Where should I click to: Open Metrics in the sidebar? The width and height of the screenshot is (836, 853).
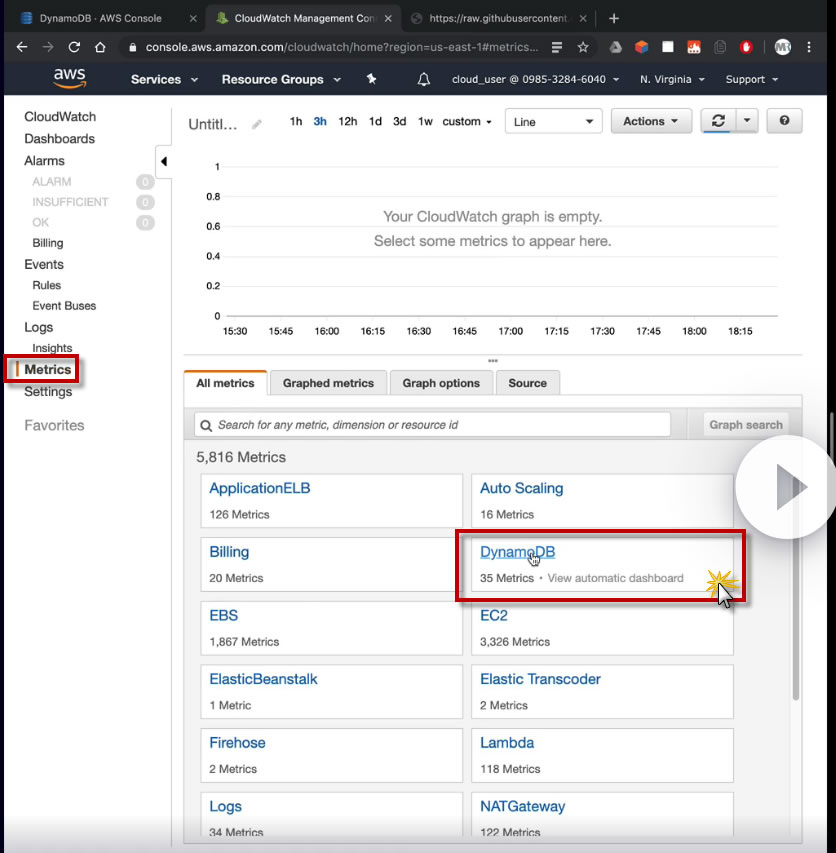coord(47,369)
